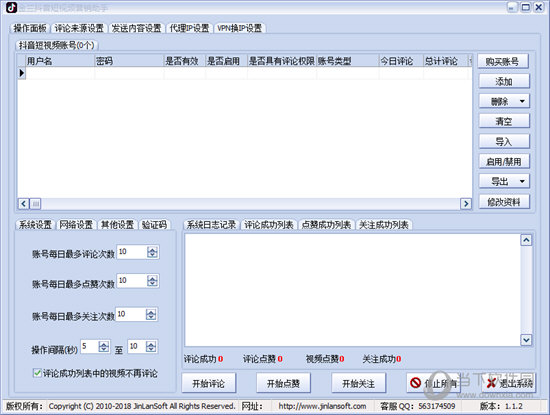Click the 添加 account button
Image resolution: width=550 pixels, height=415 pixels.
504,81
